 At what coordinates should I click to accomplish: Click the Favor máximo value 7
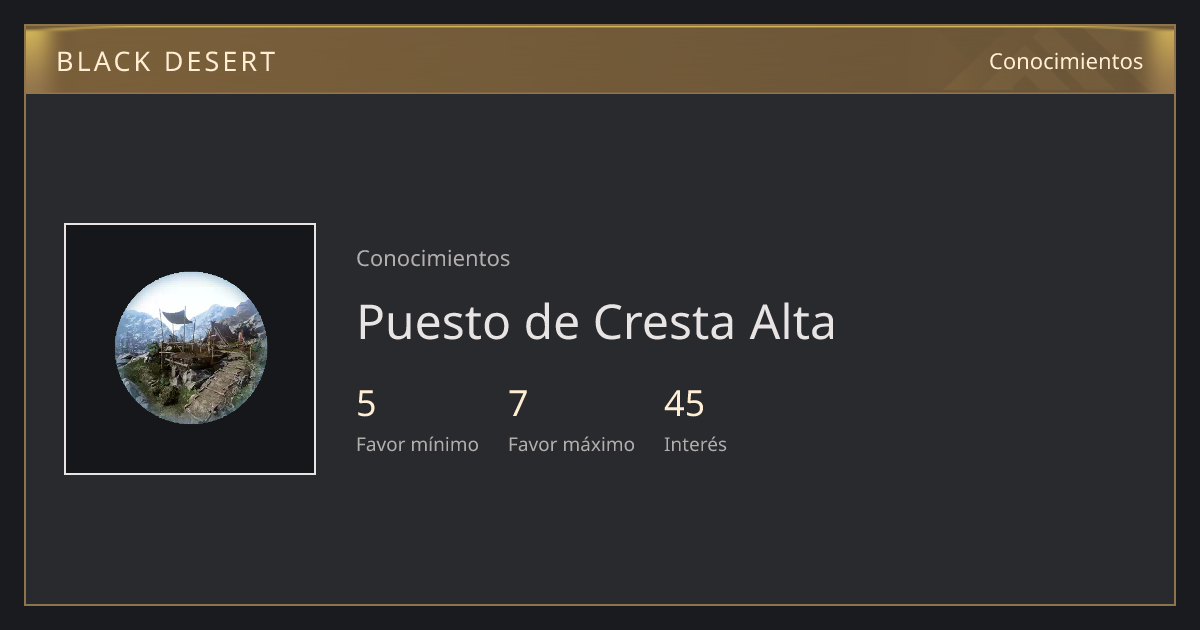pos(517,404)
